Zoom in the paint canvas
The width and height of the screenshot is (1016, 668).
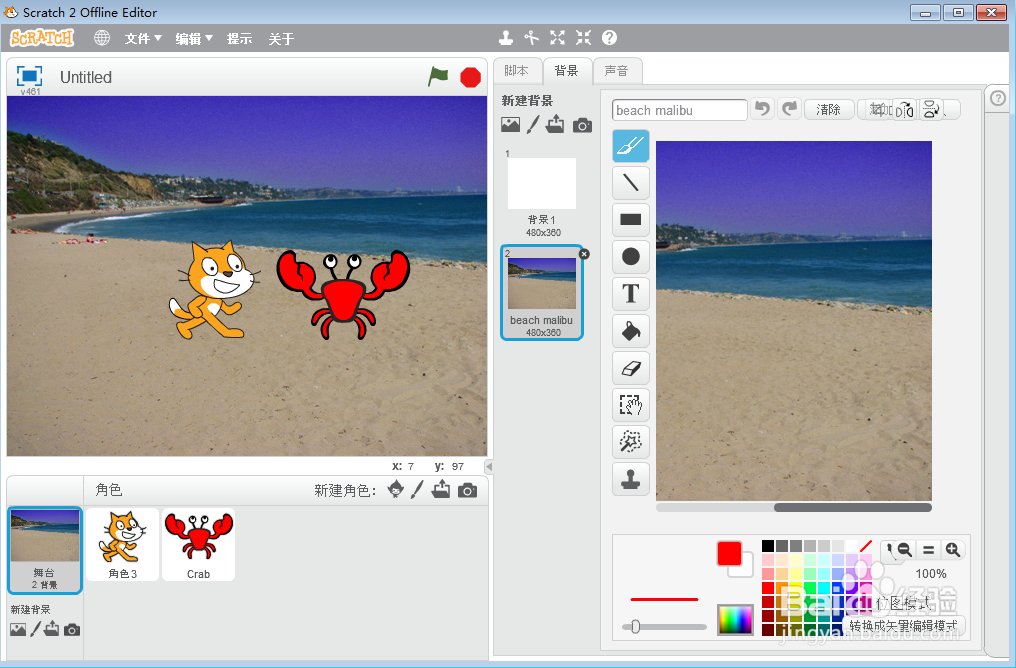click(952, 550)
